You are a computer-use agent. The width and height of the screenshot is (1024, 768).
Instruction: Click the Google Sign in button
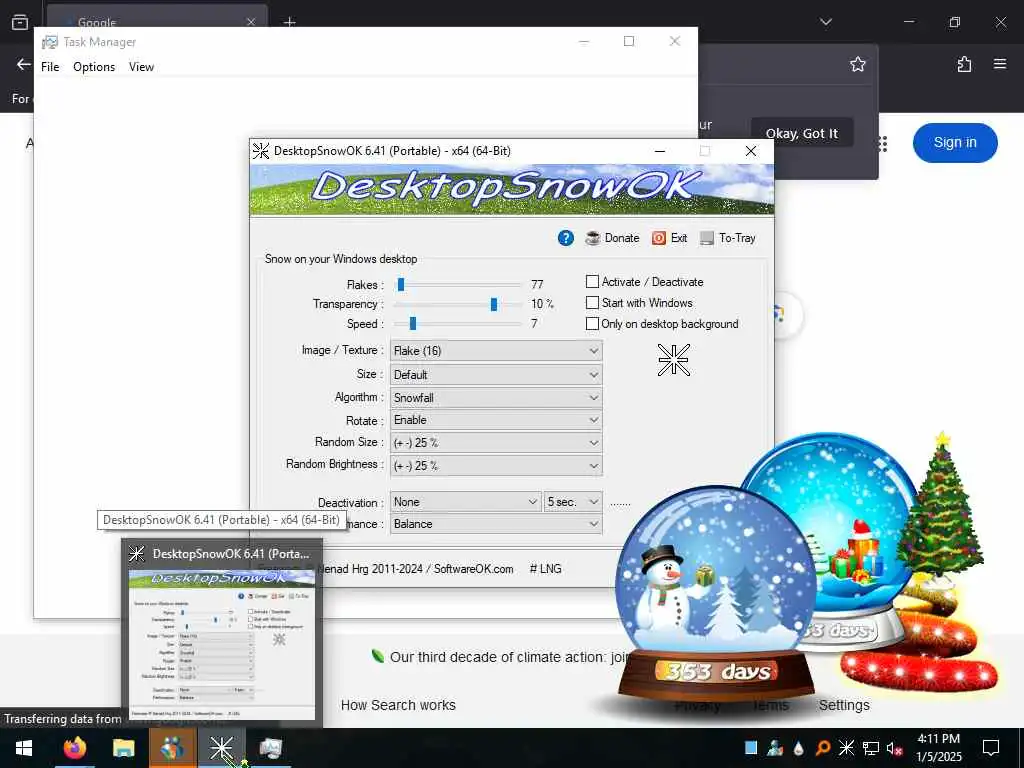pyautogui.click(x=955, y=142)
